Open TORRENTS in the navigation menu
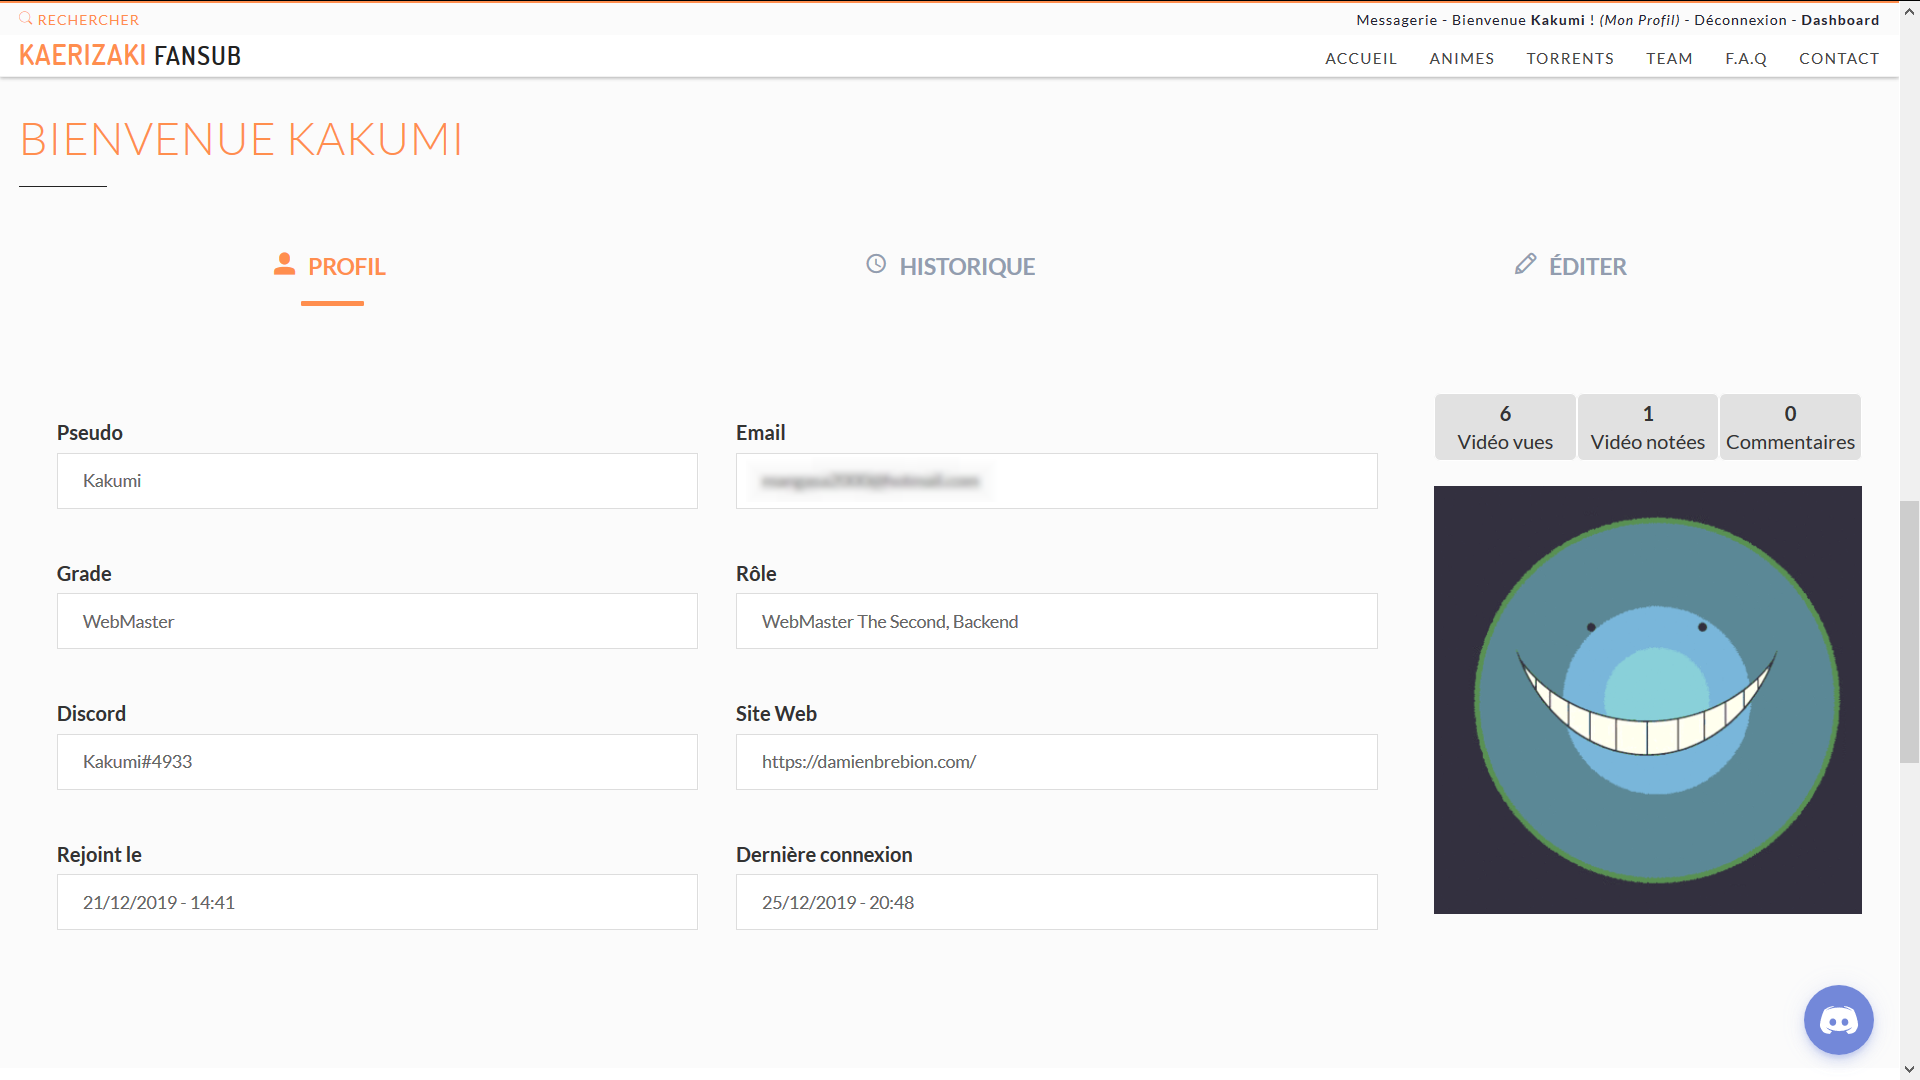 [x=1570, y=59]
